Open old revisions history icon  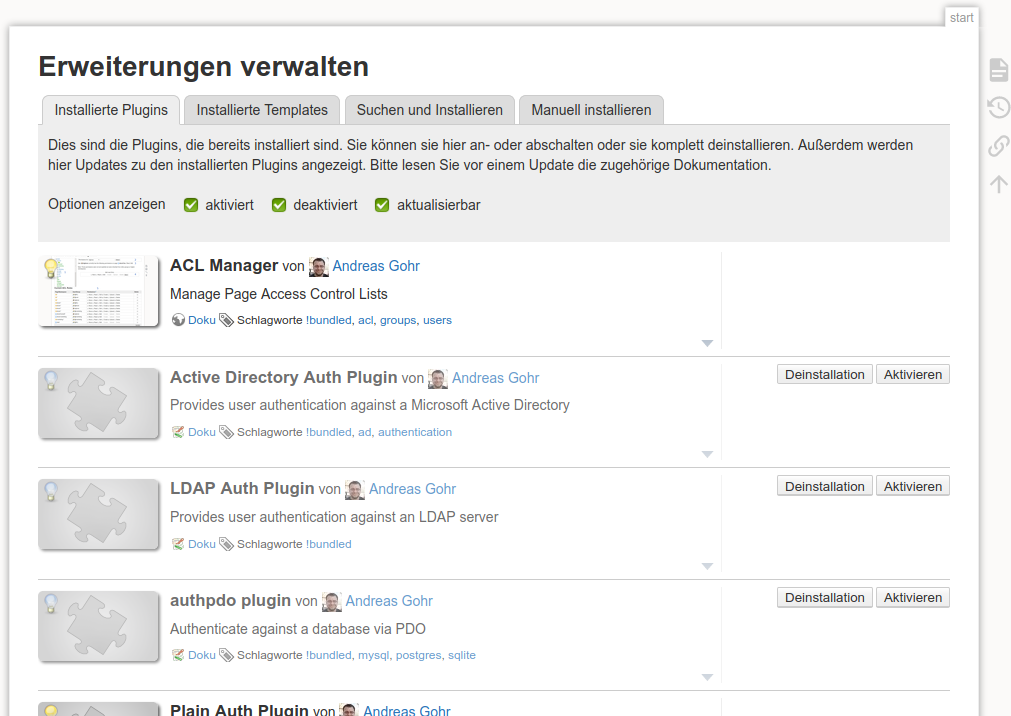(x=998, y=108)
